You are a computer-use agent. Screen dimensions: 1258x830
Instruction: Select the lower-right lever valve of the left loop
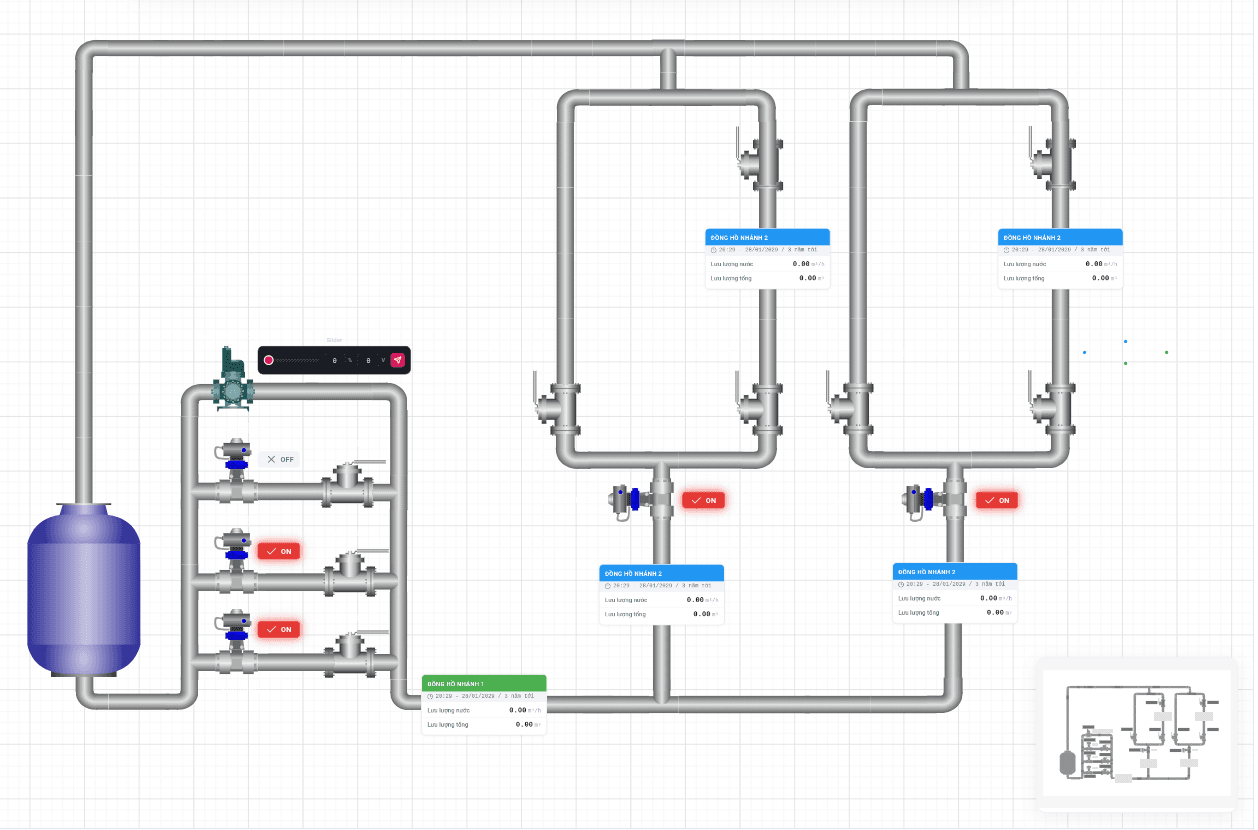759,402
